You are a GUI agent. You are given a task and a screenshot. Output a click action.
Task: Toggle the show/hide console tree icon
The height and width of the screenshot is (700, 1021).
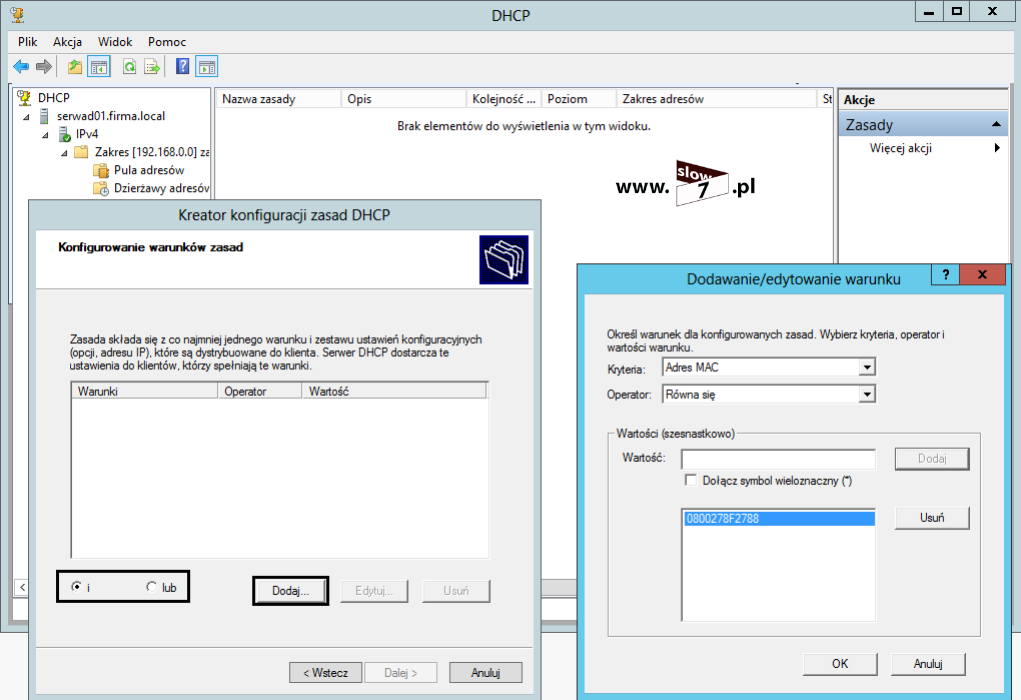point(99,67)
